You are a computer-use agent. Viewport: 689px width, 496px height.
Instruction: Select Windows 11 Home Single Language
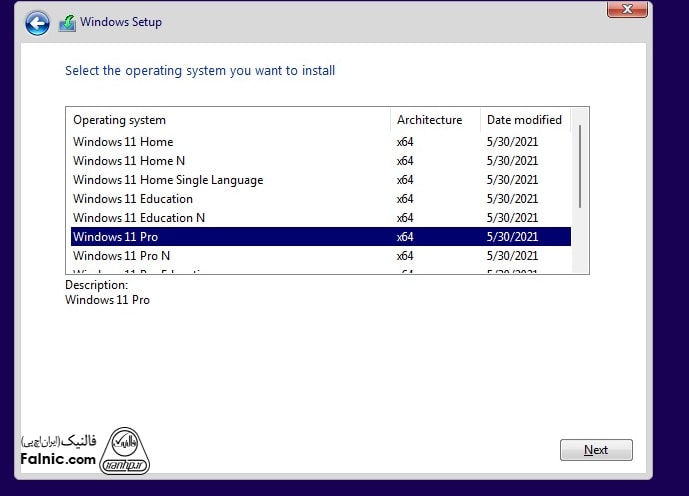pyautogui.click(x=168, y=180)
